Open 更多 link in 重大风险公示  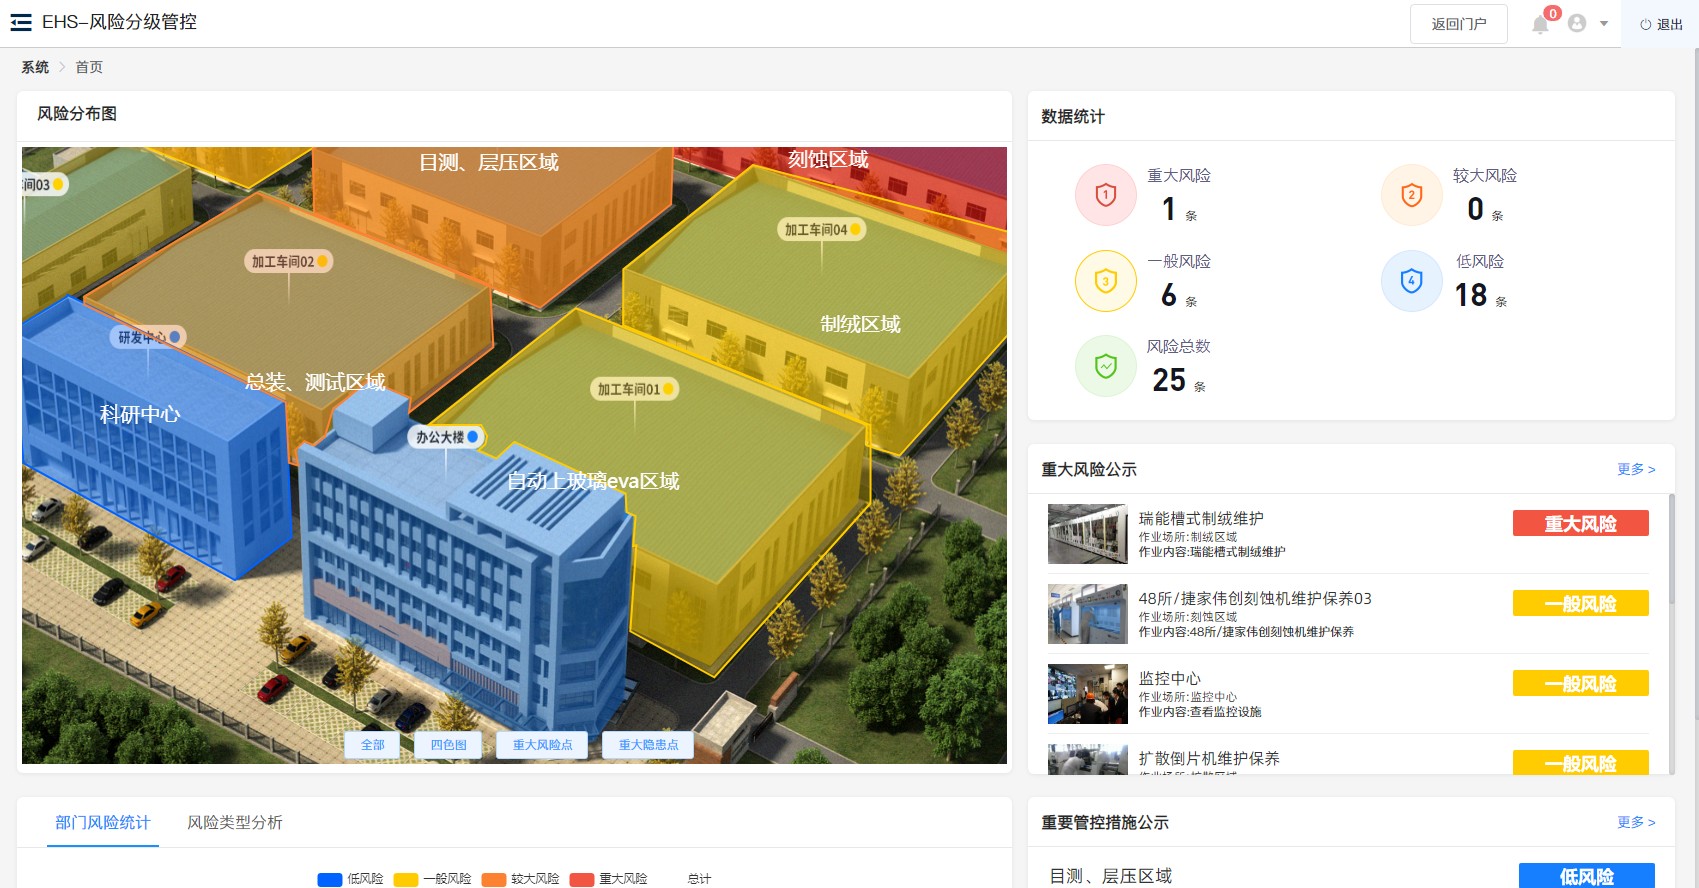pyautogui.click(x=1636, y=469)
